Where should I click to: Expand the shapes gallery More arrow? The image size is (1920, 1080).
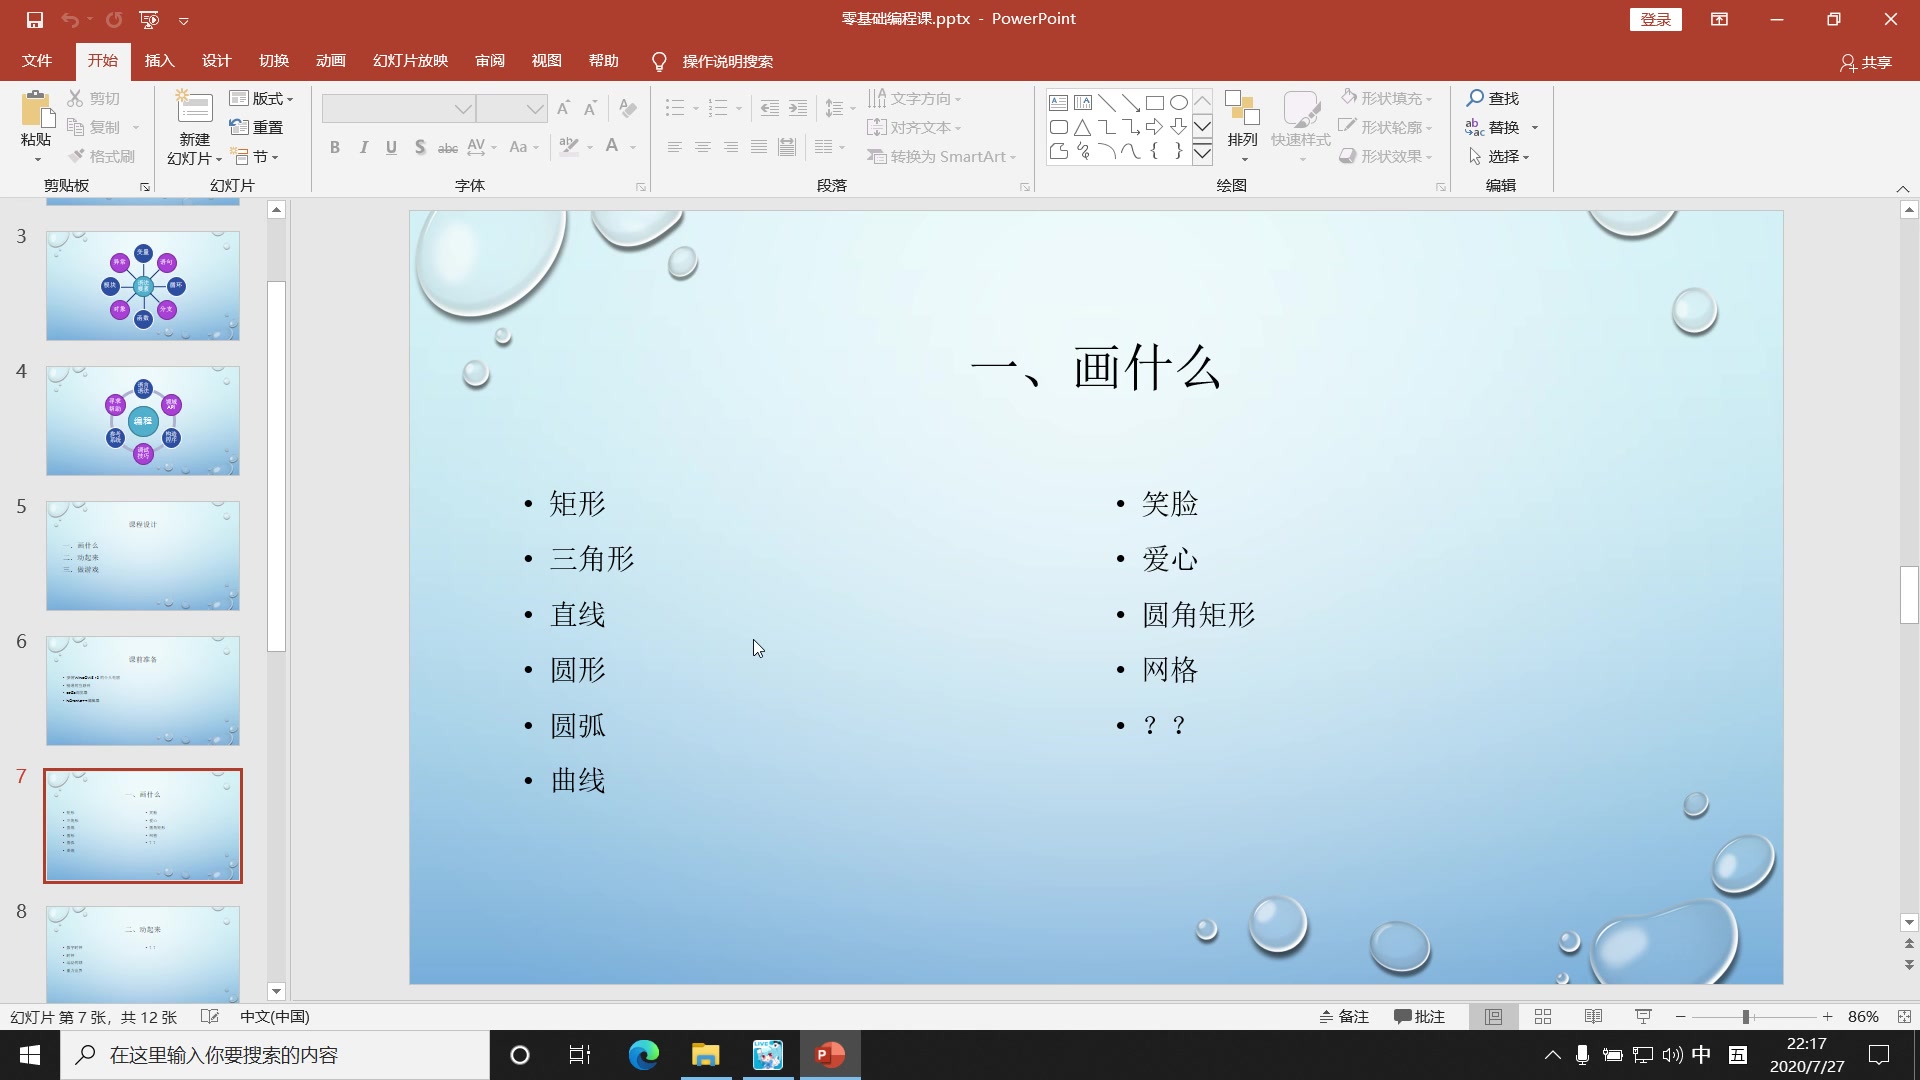(x=1203, y=153)
